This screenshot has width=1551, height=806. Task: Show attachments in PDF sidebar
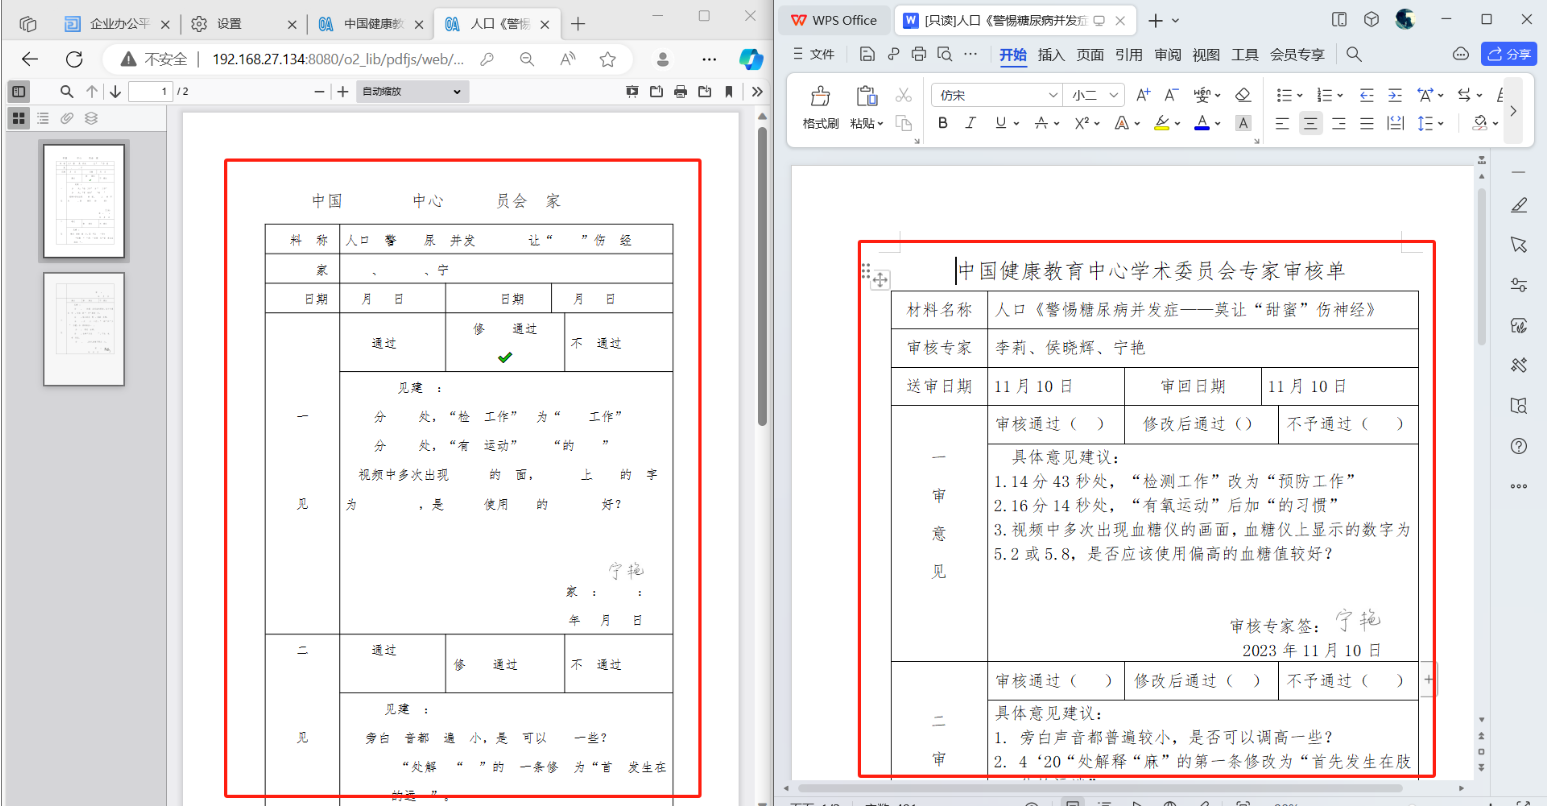(67, 118)
